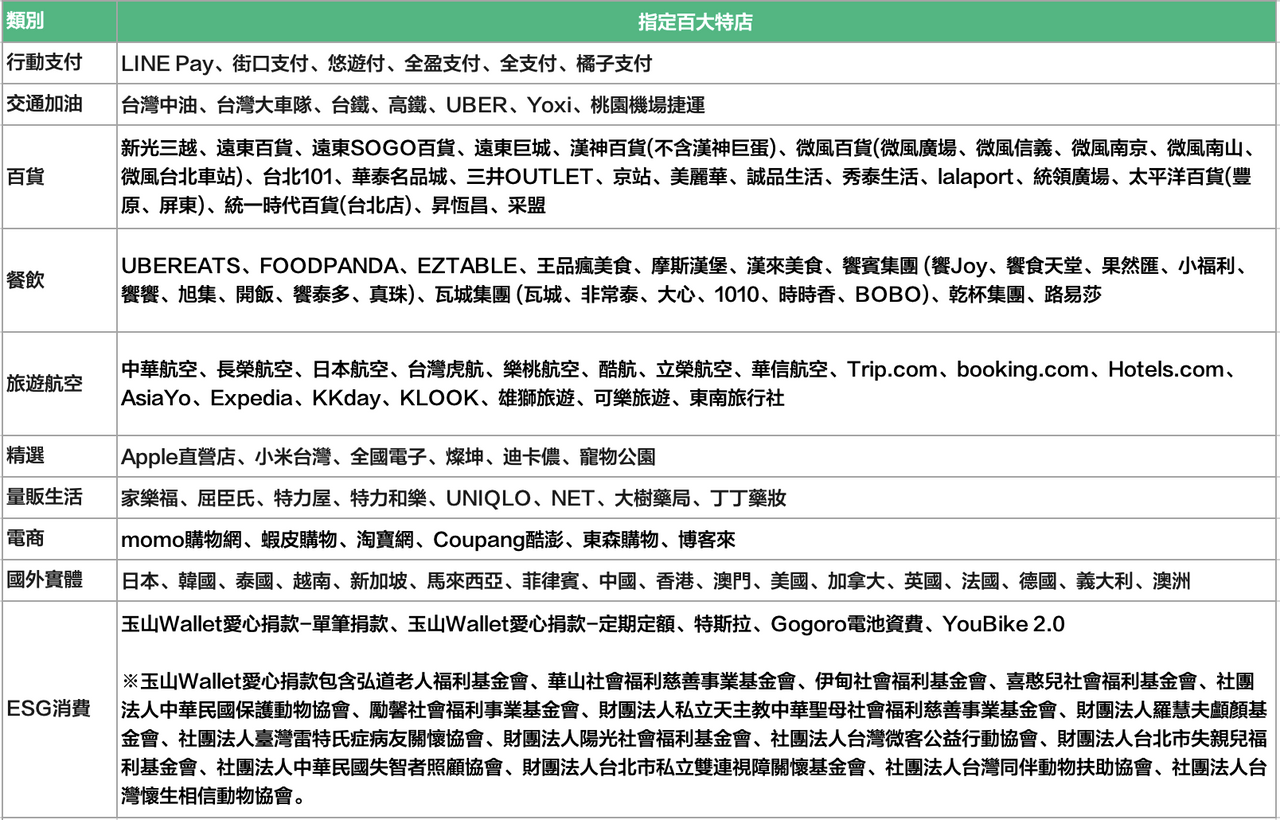Click the LINE Pay merchant text

[x=167, y=64]
